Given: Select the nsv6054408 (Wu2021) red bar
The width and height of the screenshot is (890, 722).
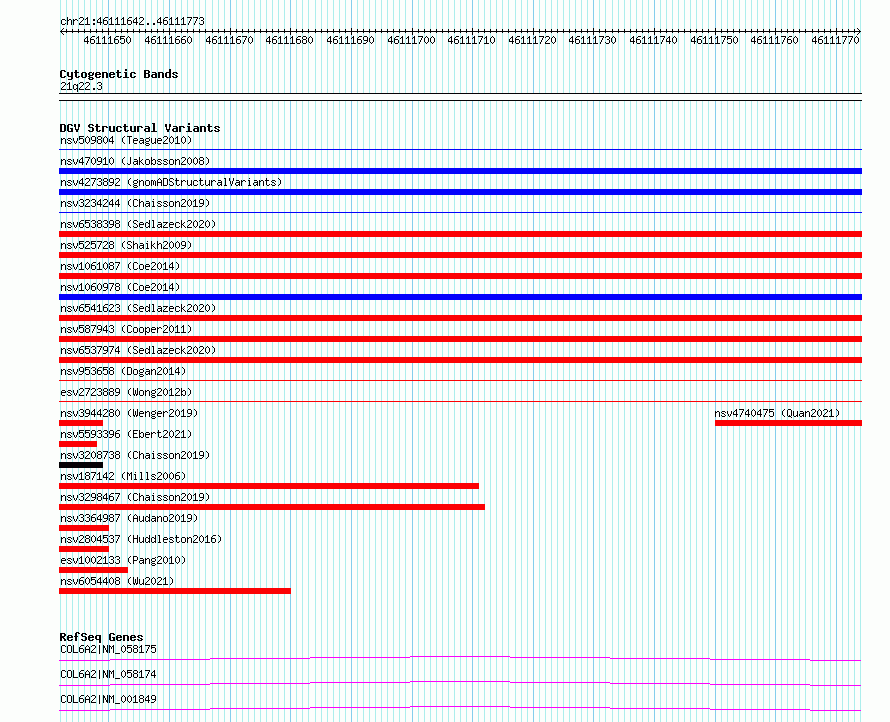Looking at the screenshot, I should pos(175,591).
